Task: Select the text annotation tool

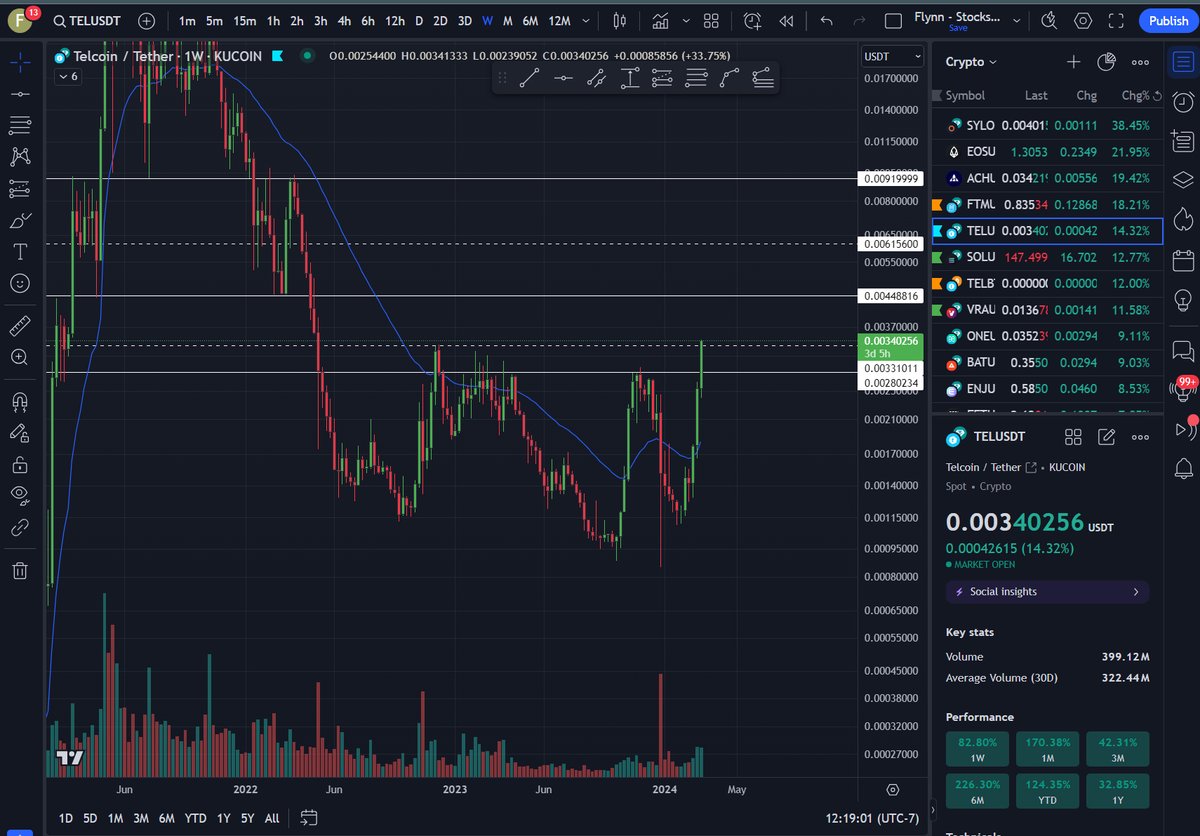Action: 19,251
